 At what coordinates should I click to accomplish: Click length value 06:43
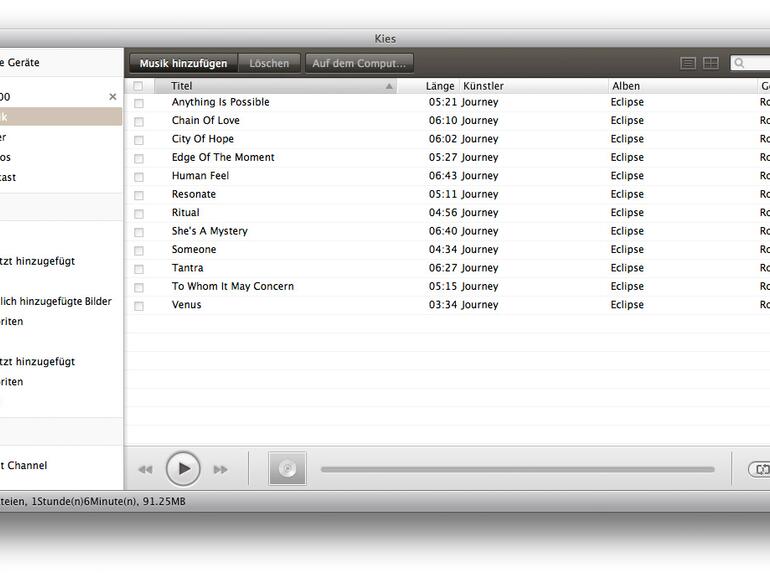click(443, 176)
